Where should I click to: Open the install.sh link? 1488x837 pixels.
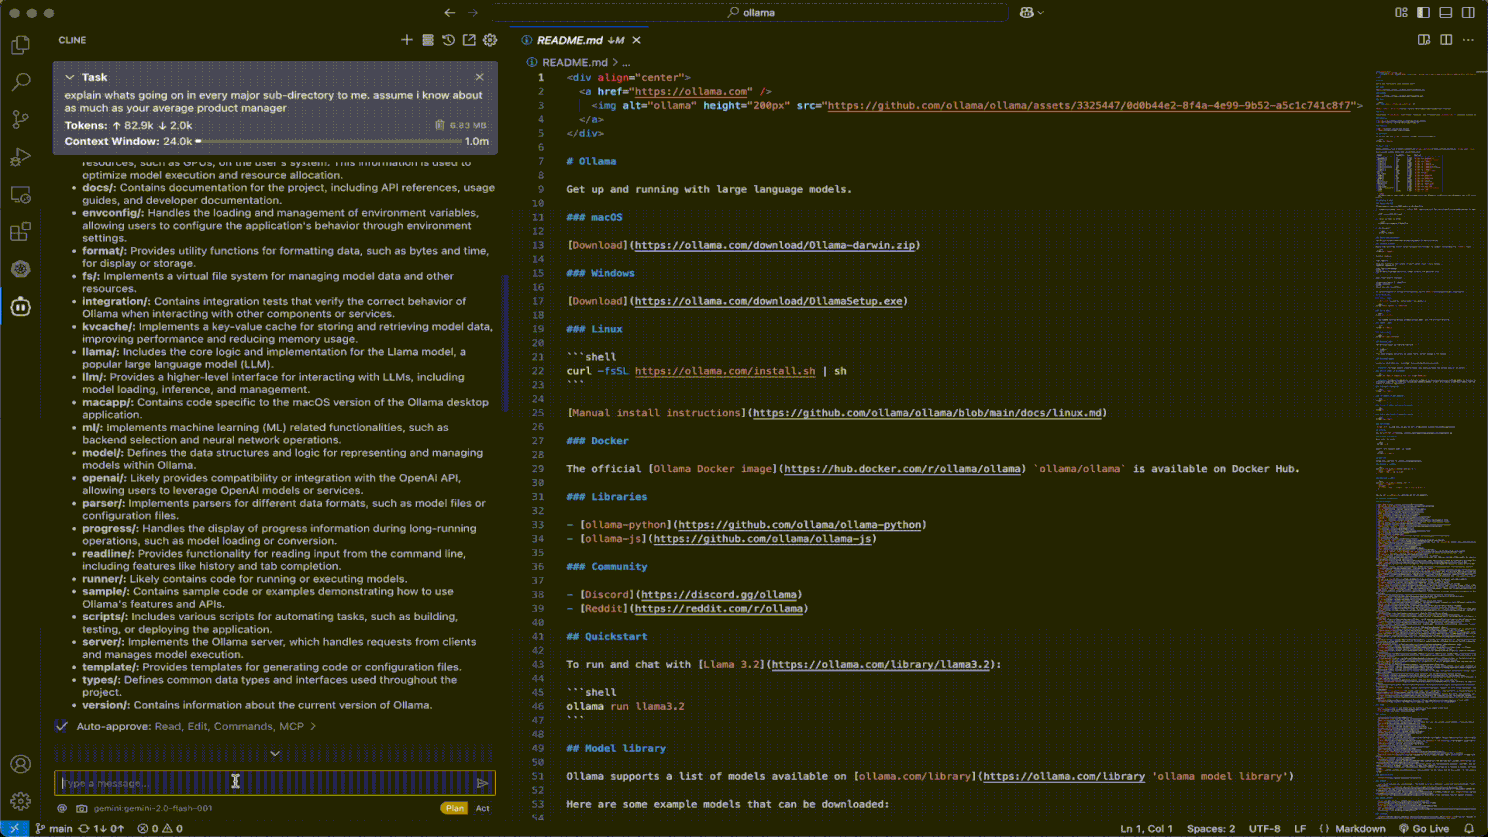point(725,371)
